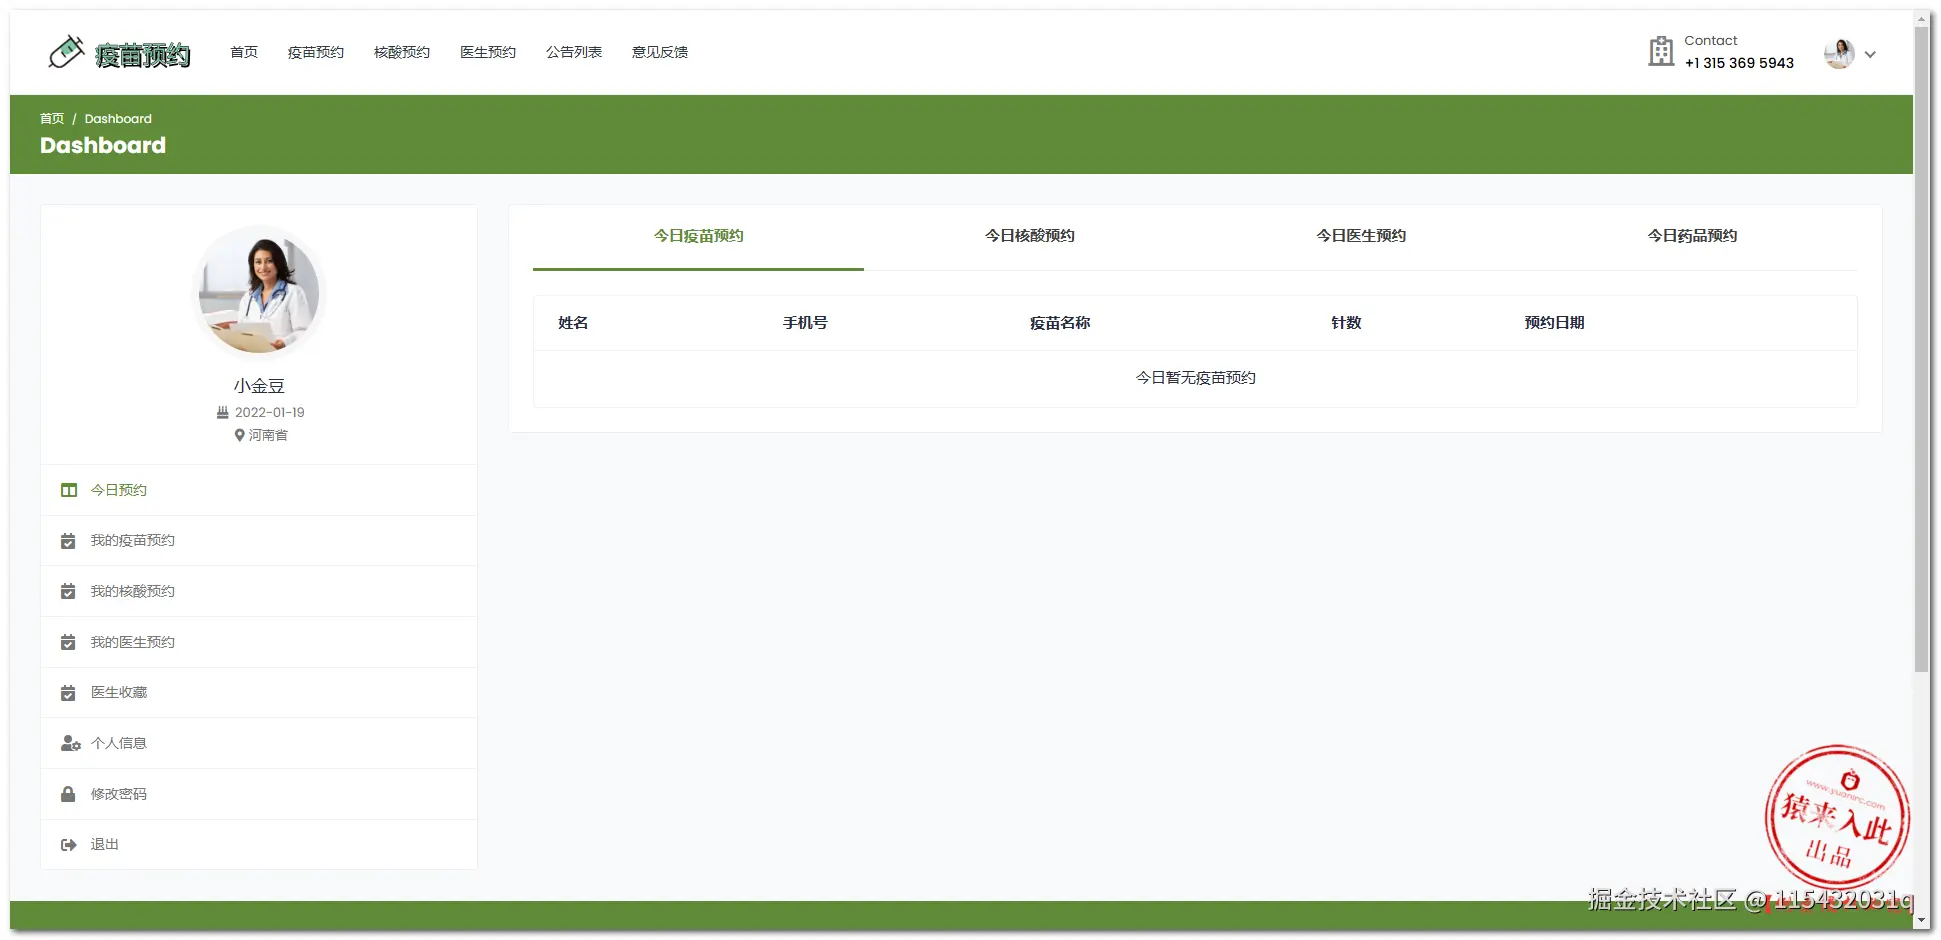Viewport: 1941px width, 940px height.
Task: Open 医生收藏 in the sidebar
Action: [x=259, y=692]
